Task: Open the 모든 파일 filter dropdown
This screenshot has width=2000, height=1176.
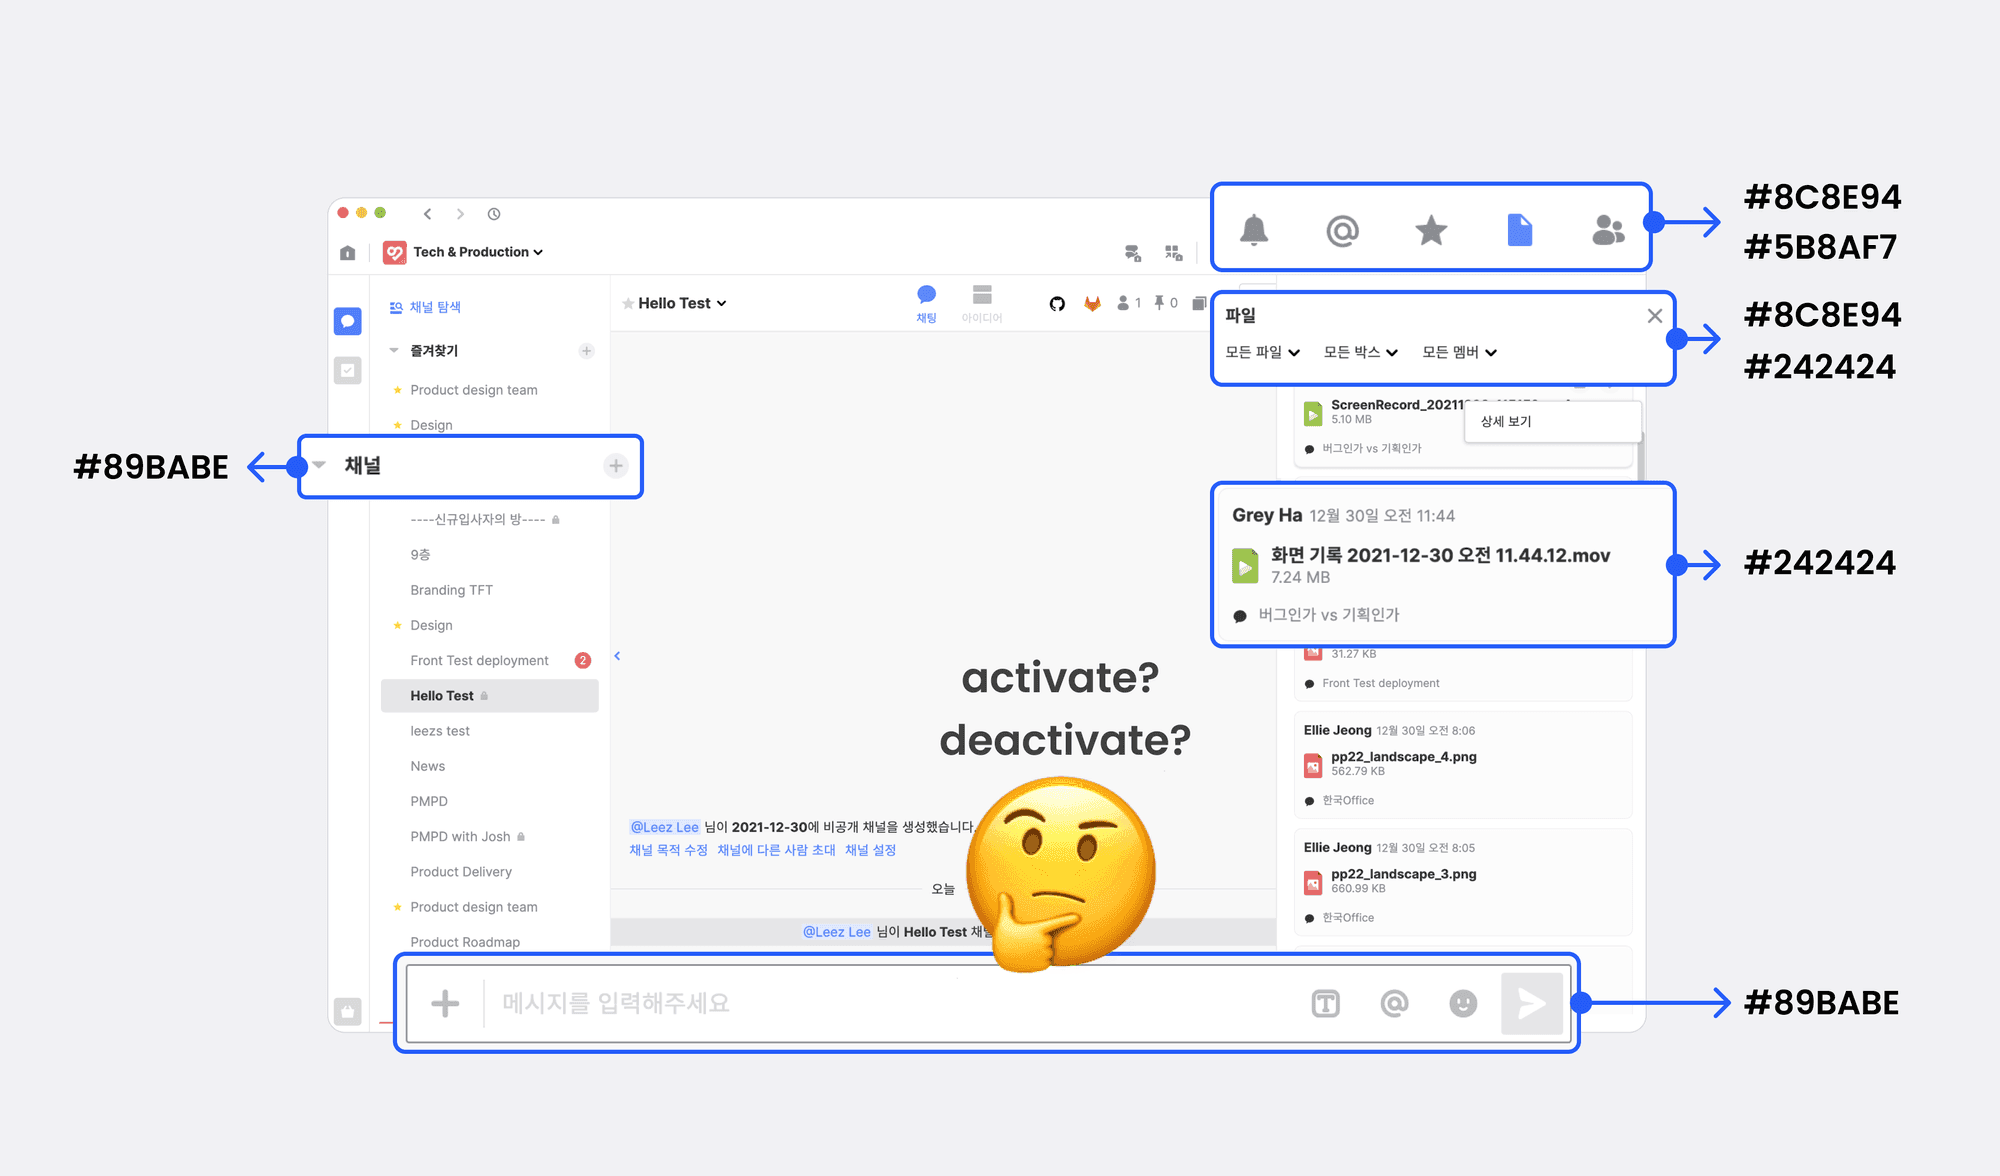Action: pyautogui.click(x=1262, y=352)
